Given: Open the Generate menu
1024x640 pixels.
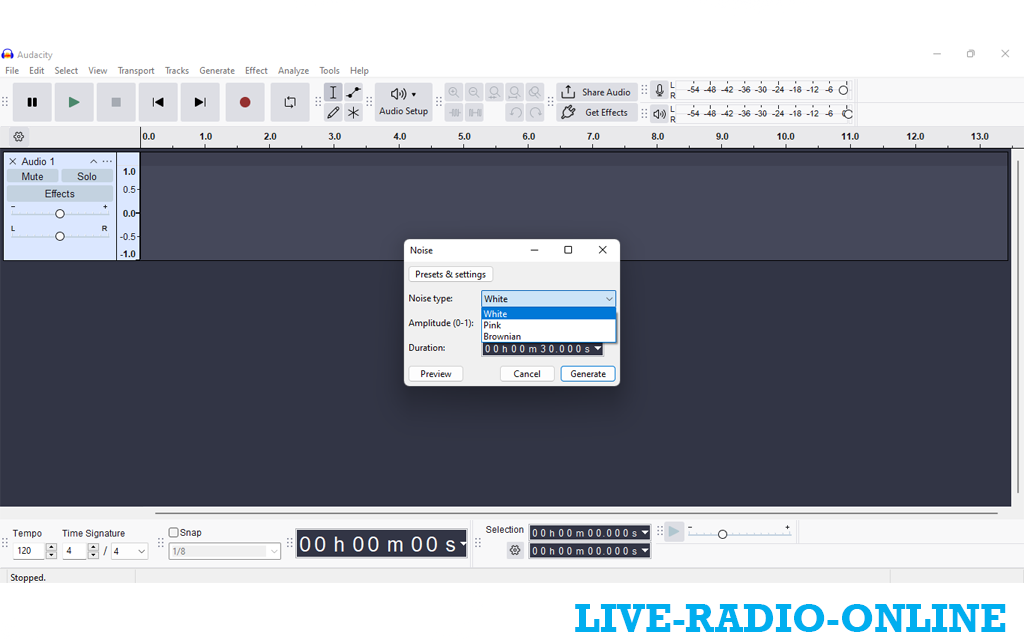Looking at the screenshot, I should (217, 71).
